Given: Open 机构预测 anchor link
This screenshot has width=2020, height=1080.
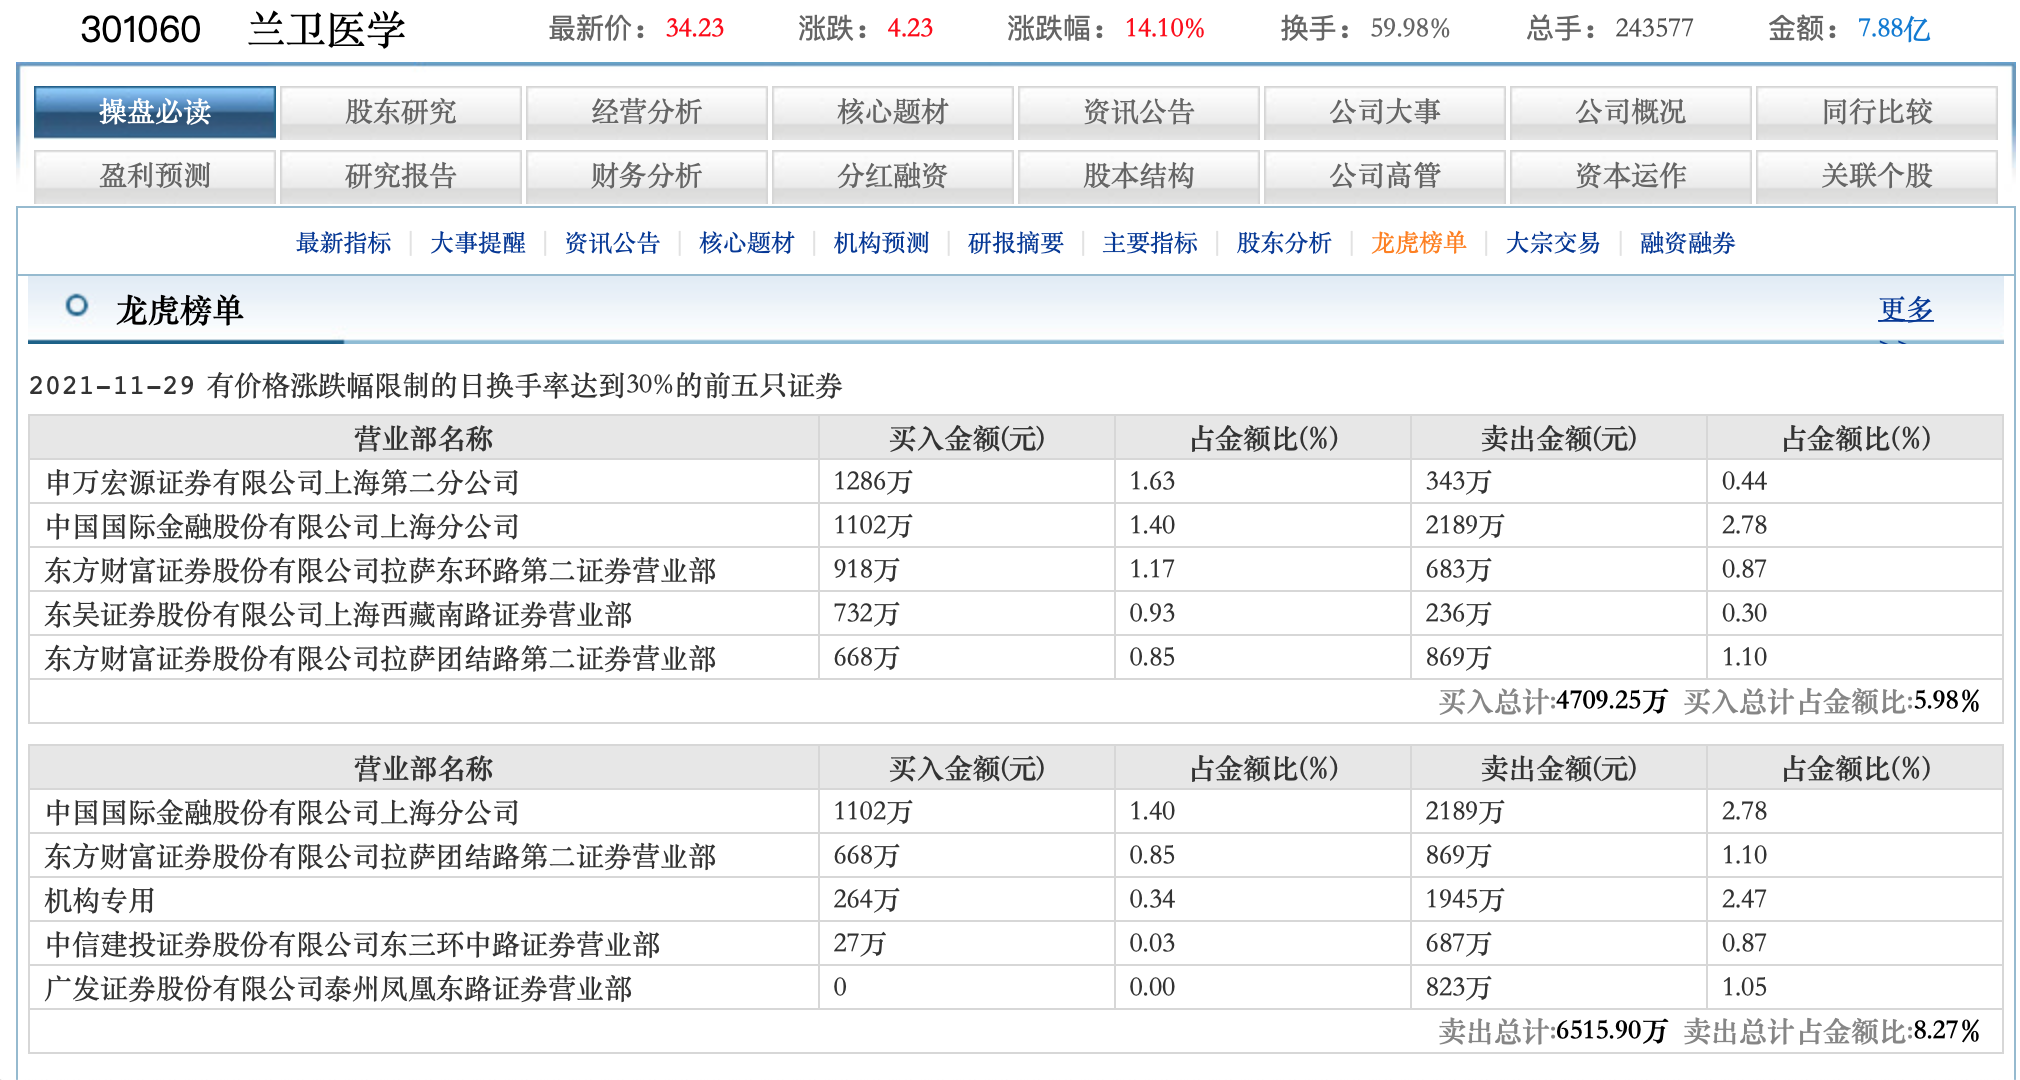Looking at the screenshot, I should 881,243.
